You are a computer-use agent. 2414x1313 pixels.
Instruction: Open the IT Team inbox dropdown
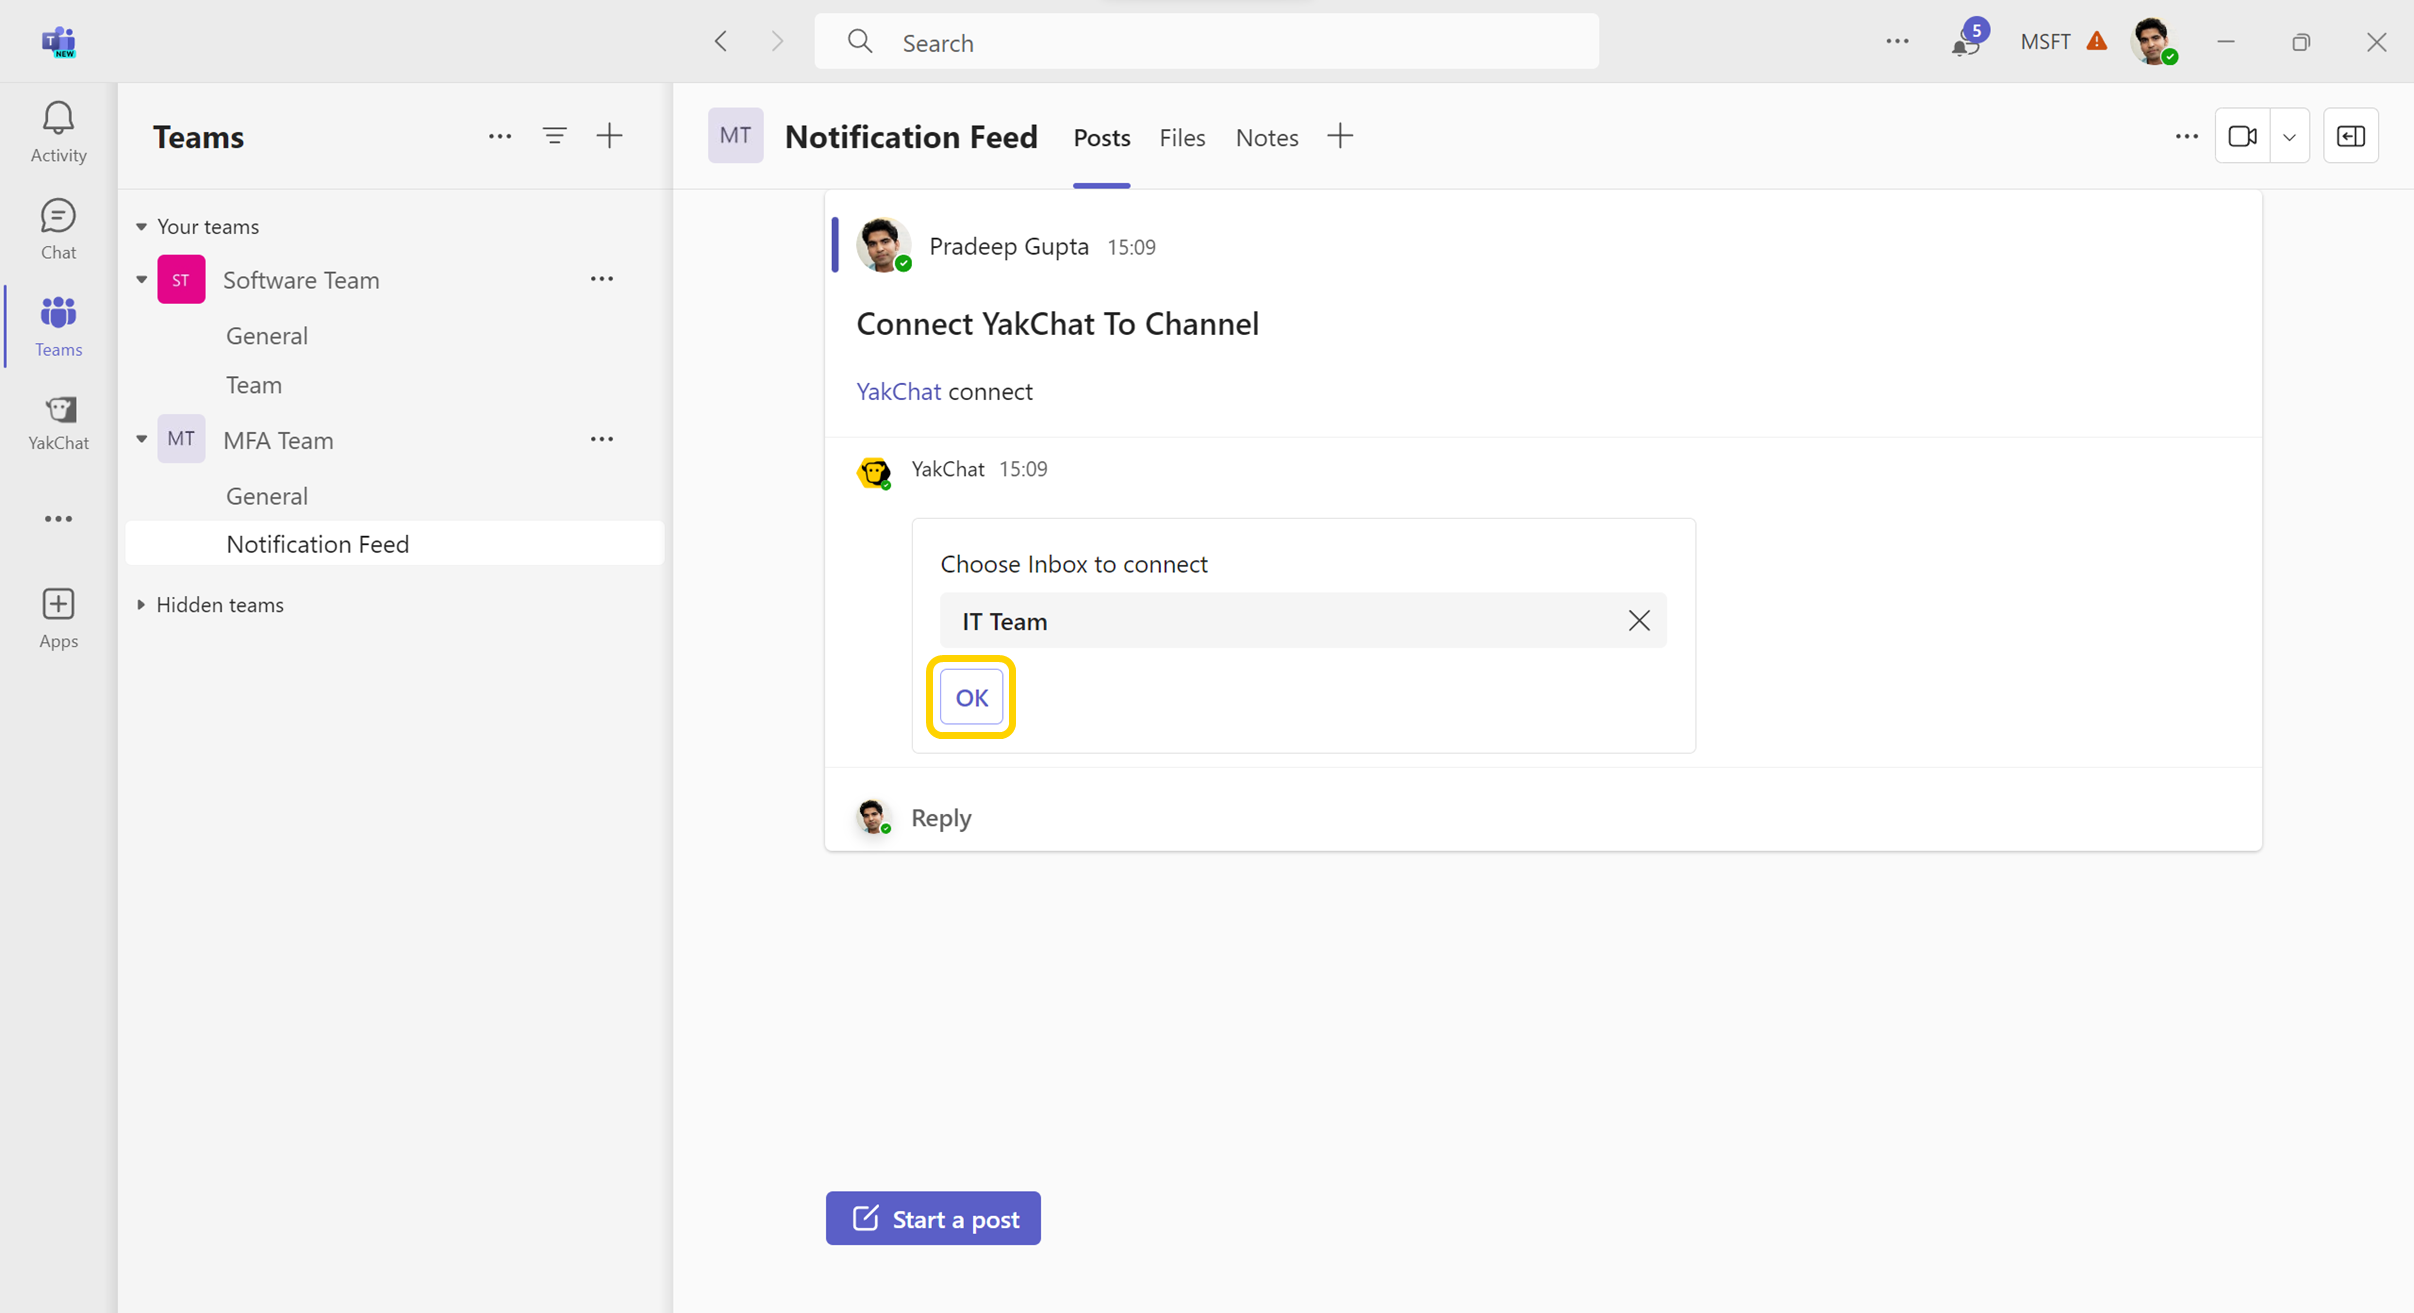1303,620
